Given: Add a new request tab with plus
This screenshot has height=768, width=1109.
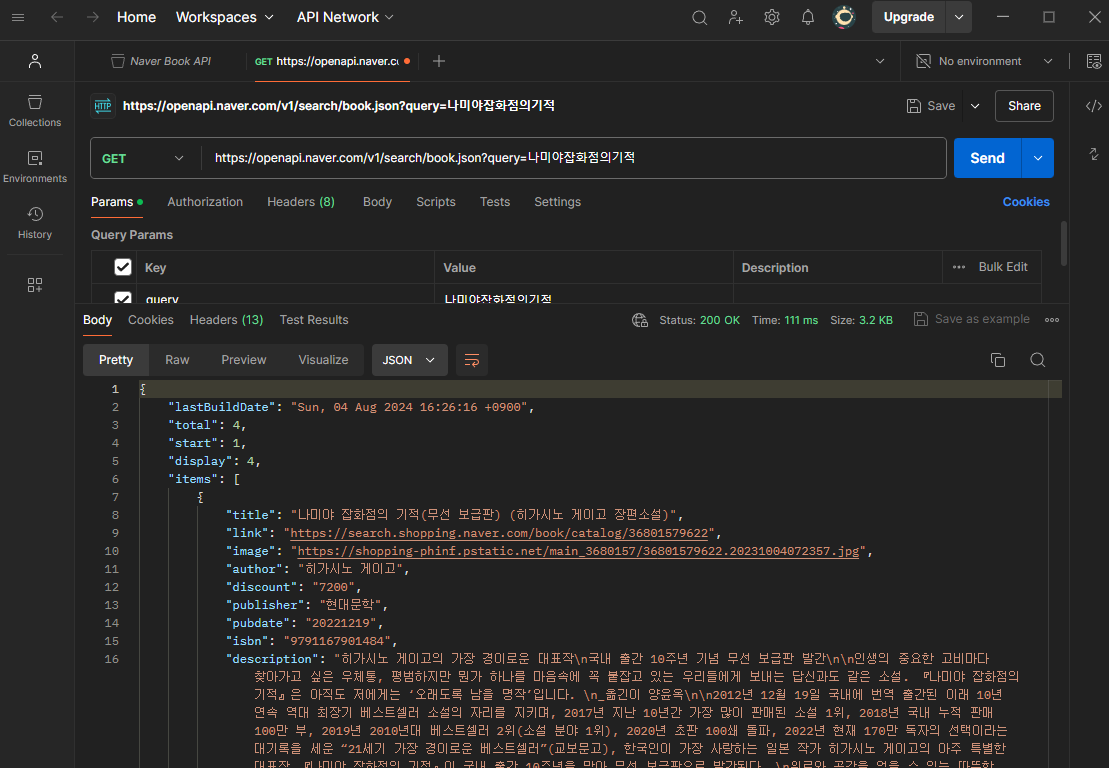Looking at the screenshot, I should (439, 62).
